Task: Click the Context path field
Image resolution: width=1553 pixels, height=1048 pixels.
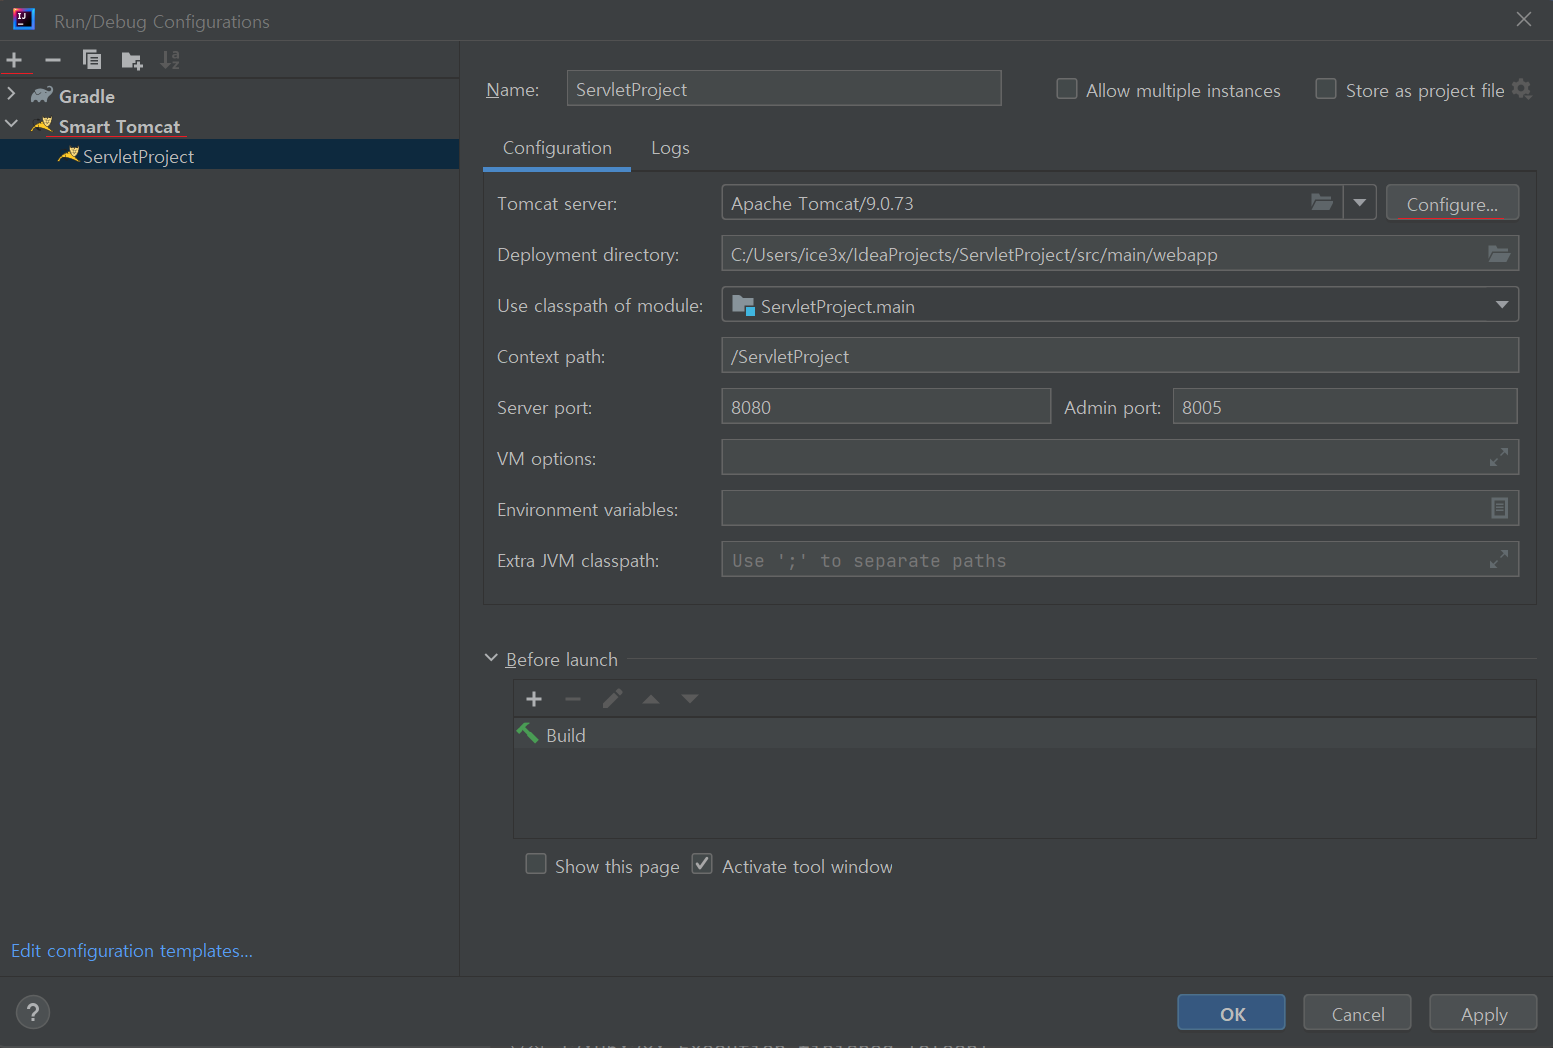Action: coord(1120,355)
